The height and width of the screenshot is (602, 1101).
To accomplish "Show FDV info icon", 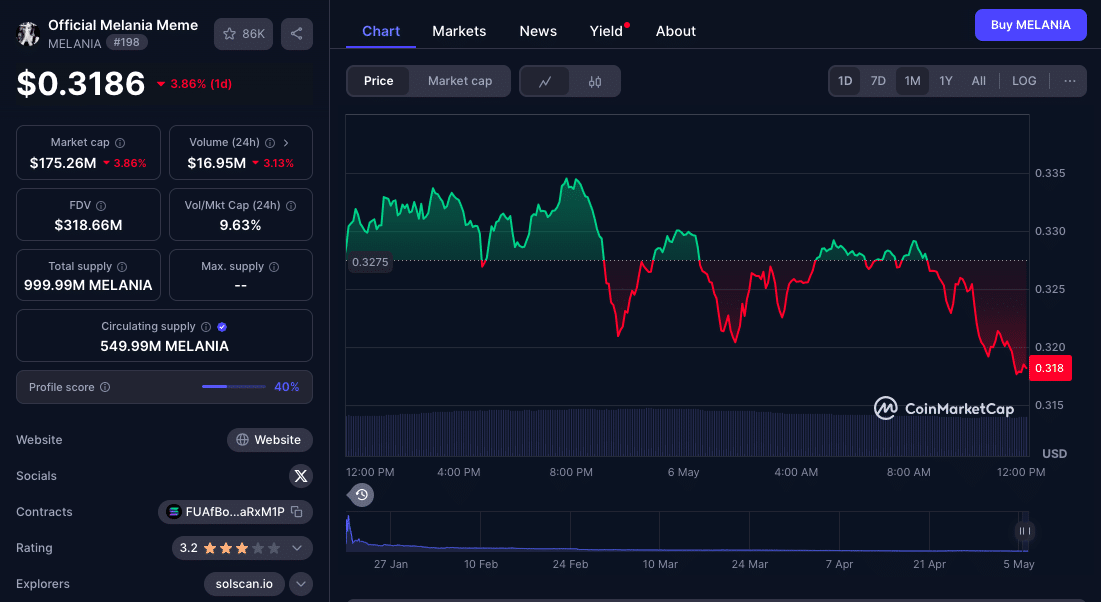I will [x=101, y=206].
